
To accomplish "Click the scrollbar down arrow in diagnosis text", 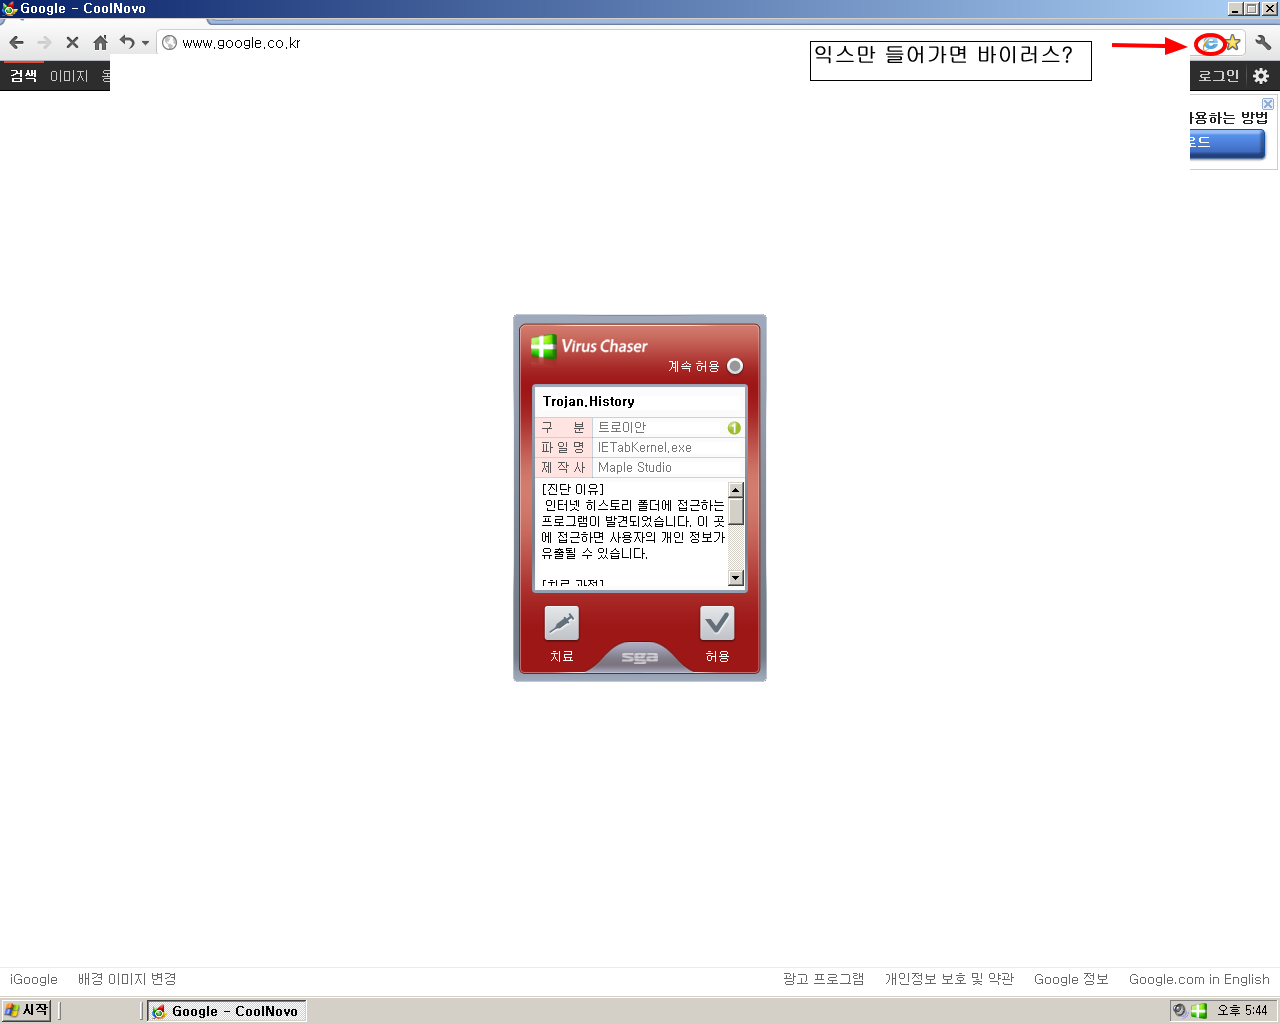I will (x=736, y=577).
